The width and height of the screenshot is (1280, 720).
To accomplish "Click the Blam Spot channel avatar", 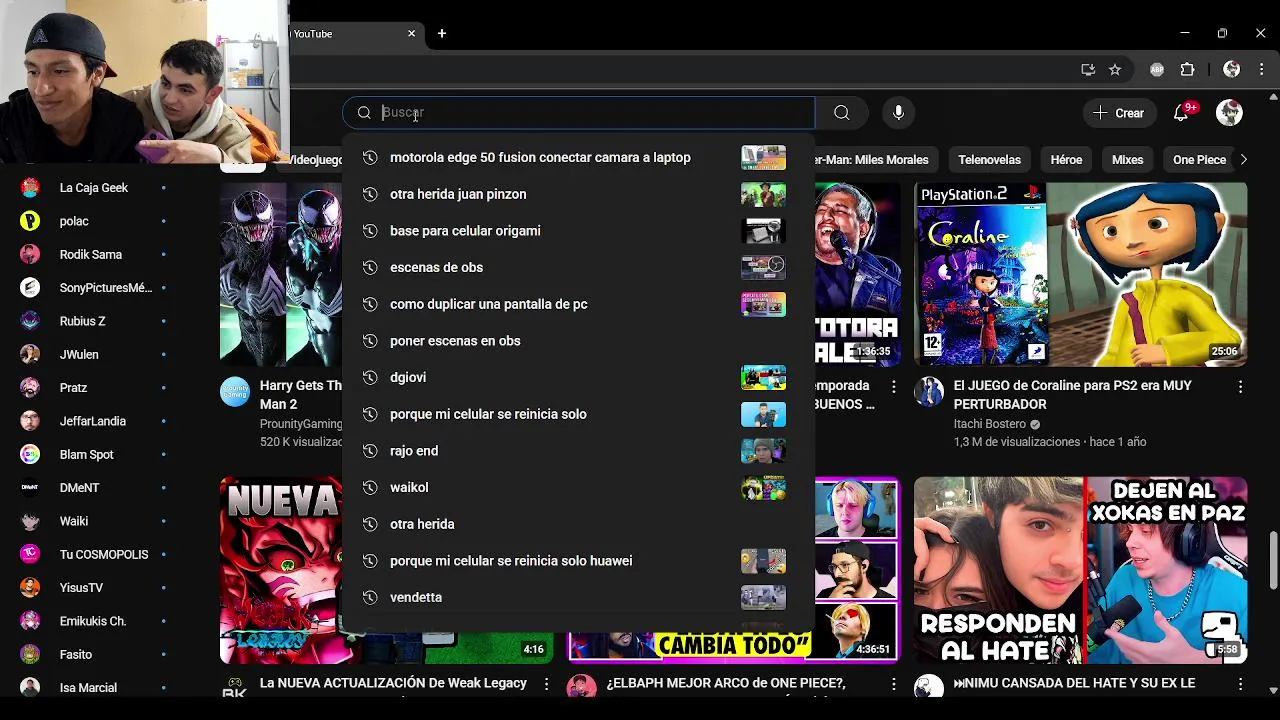I will point(30,454).
